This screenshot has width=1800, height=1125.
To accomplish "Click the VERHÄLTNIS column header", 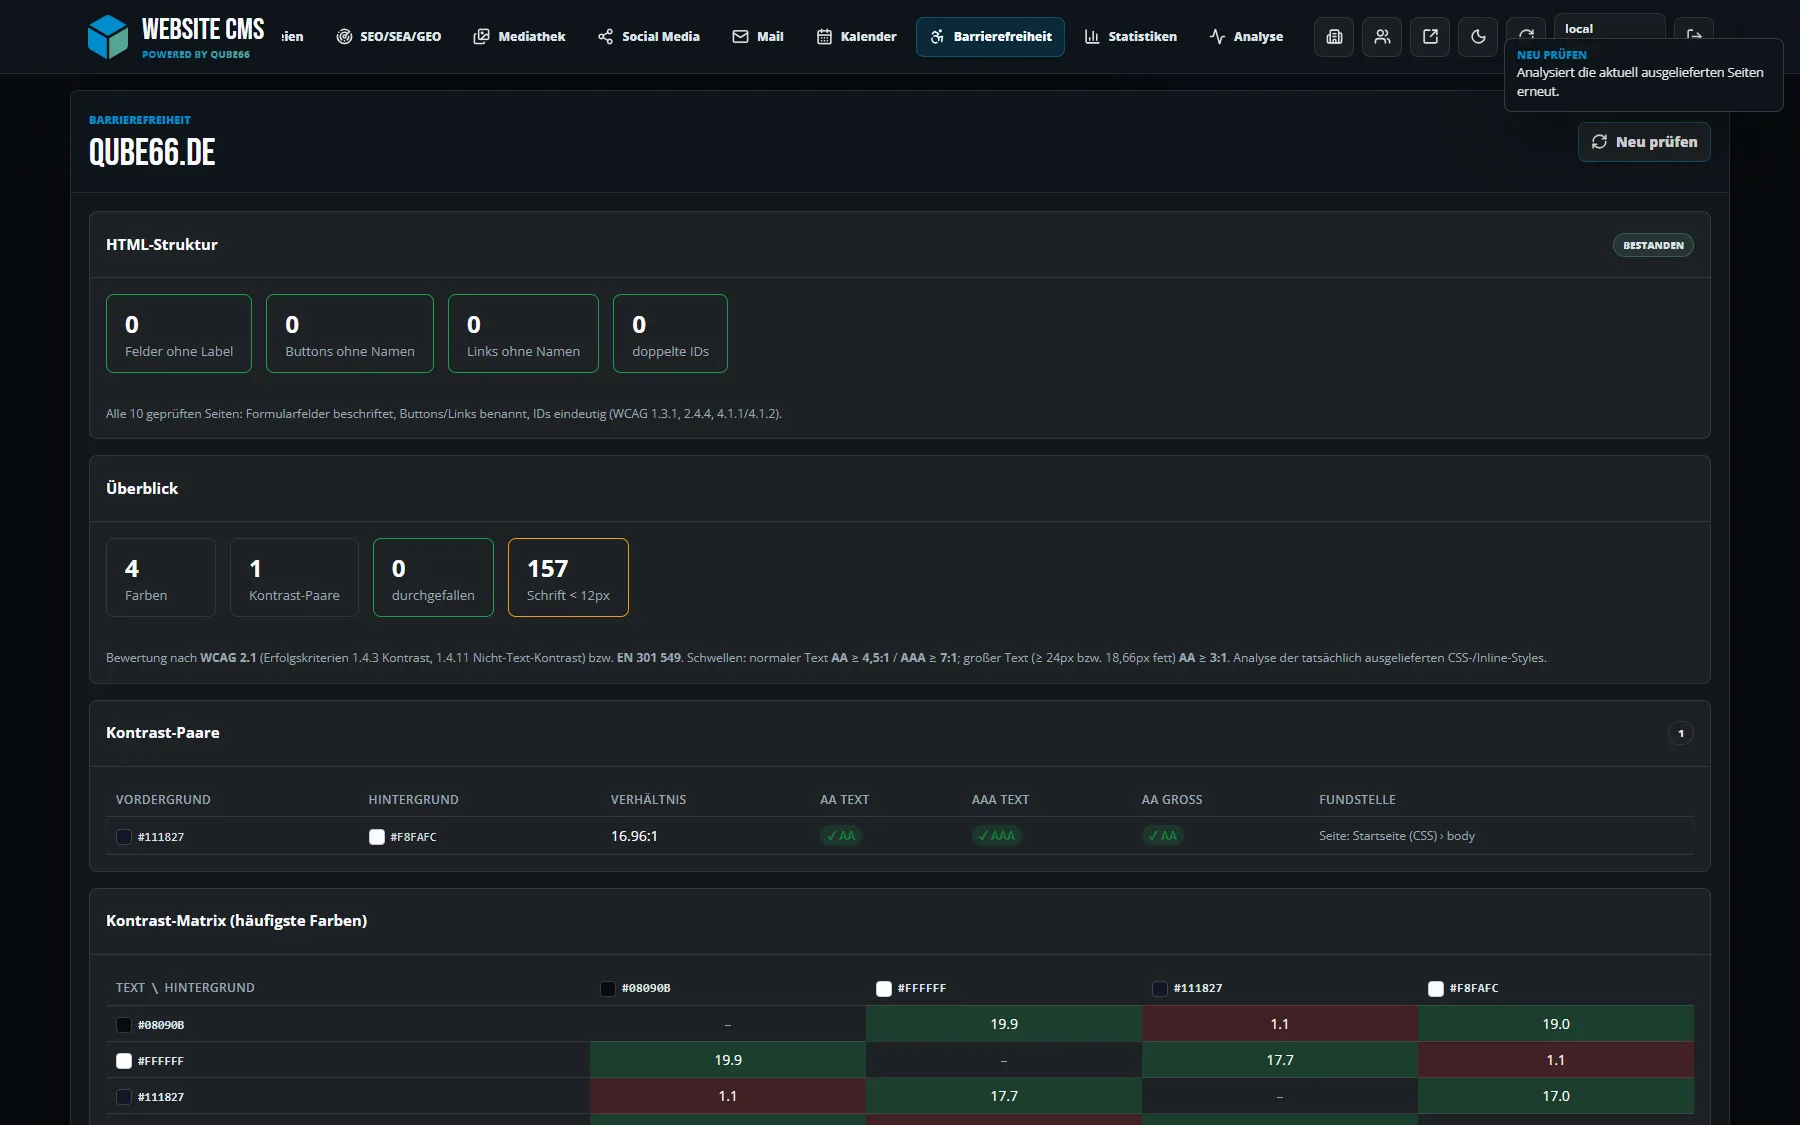I will coord(648,800).
